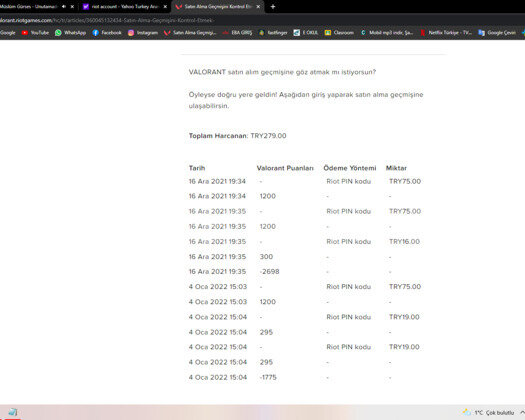This screenshot has width=525, height=420.
Task: Open the Satın Alma Geçmişi bookmark
Action: coord(190,32)
